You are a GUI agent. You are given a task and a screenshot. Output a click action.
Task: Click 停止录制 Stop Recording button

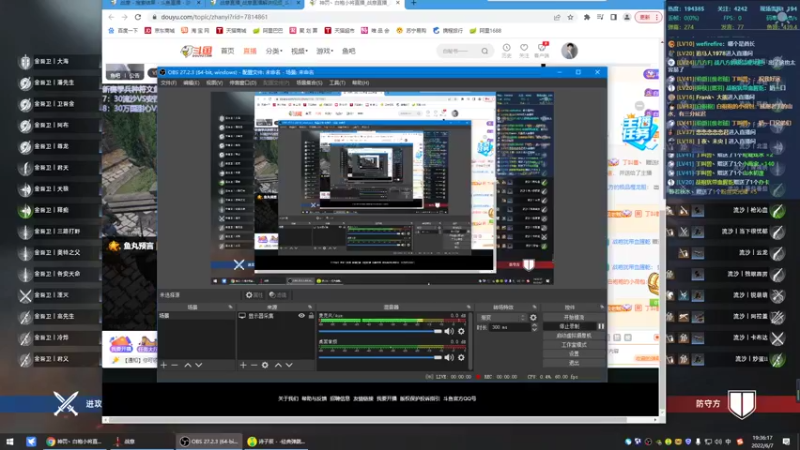(x=569, y=327)
